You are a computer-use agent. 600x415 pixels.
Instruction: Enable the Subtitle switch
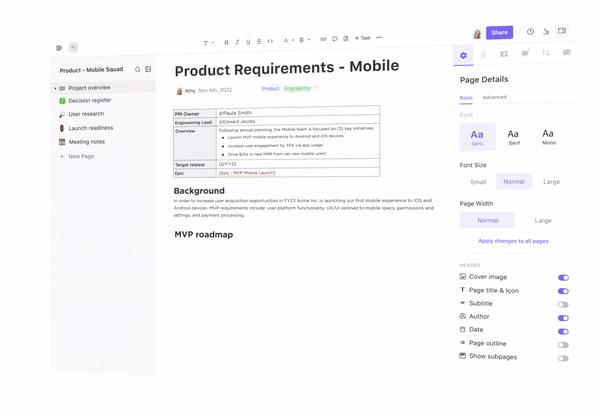tap(563, 305)
